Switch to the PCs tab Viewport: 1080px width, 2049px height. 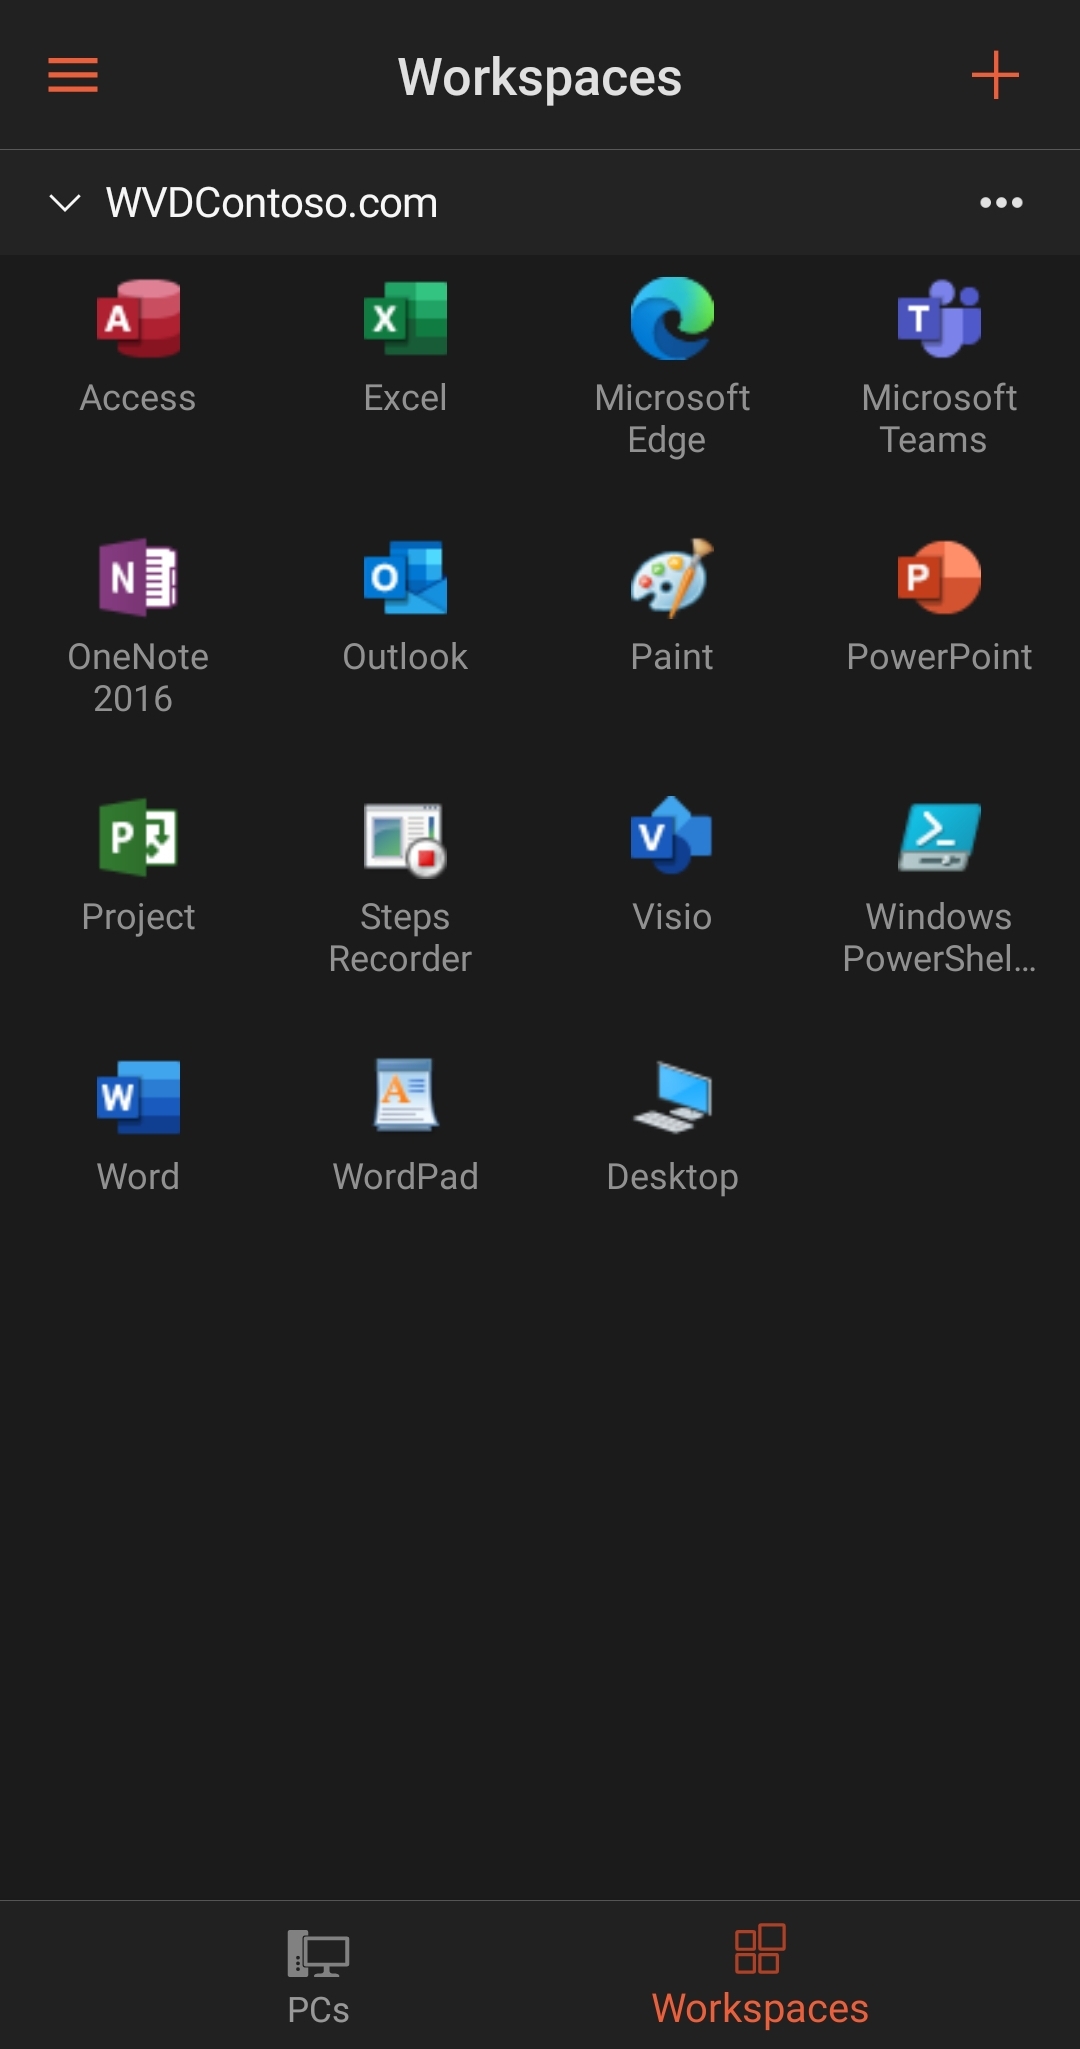(318, 1977)
